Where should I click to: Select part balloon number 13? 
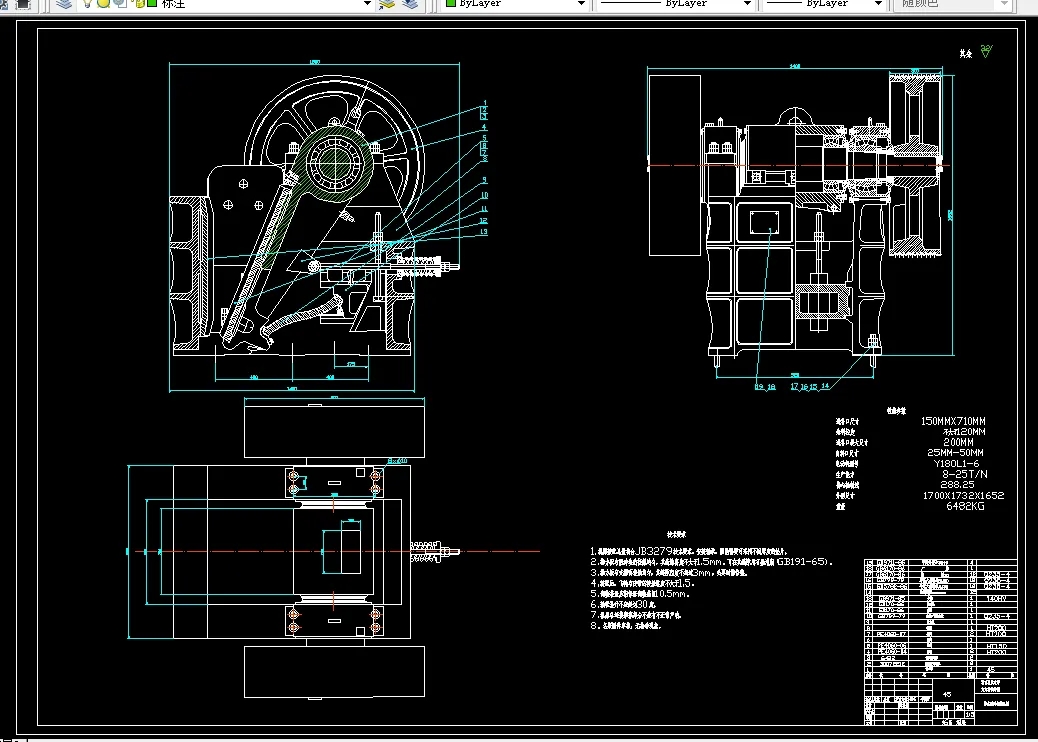click(483, 232)
